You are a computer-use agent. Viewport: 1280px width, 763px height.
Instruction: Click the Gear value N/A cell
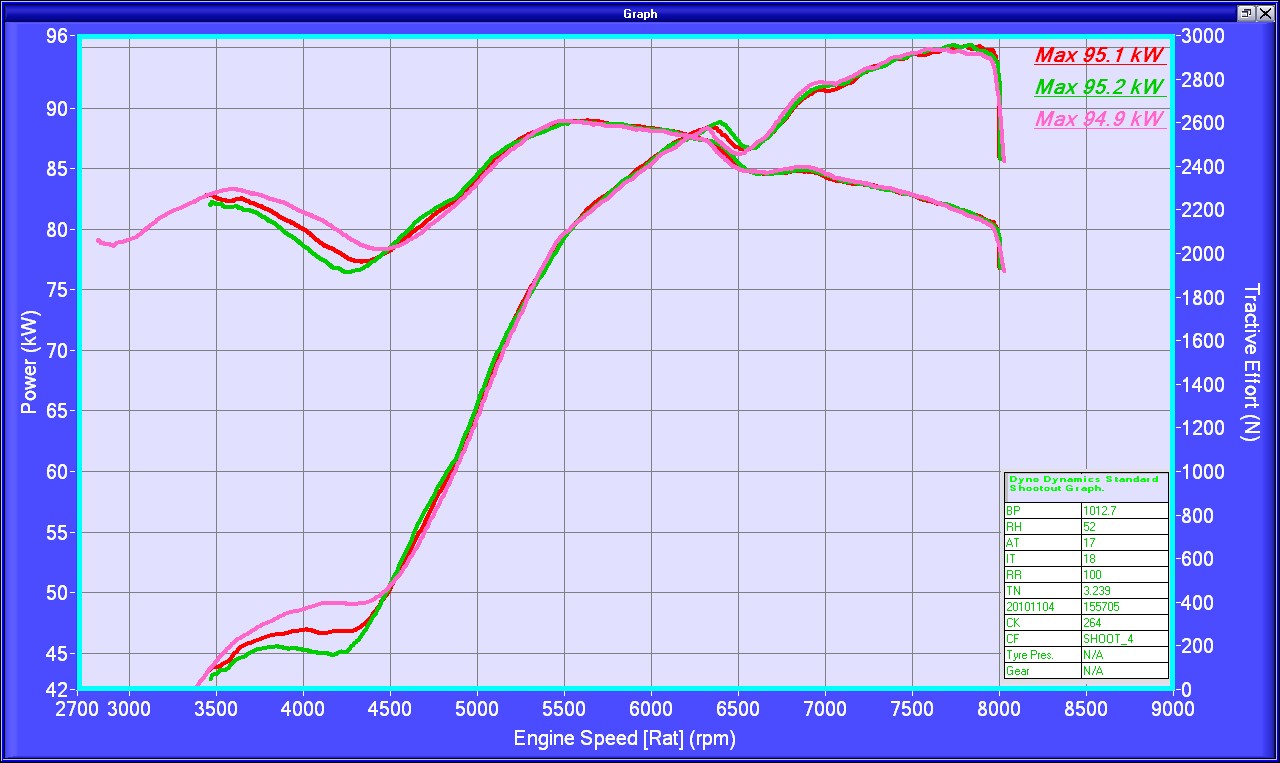tap(1124, 670)
